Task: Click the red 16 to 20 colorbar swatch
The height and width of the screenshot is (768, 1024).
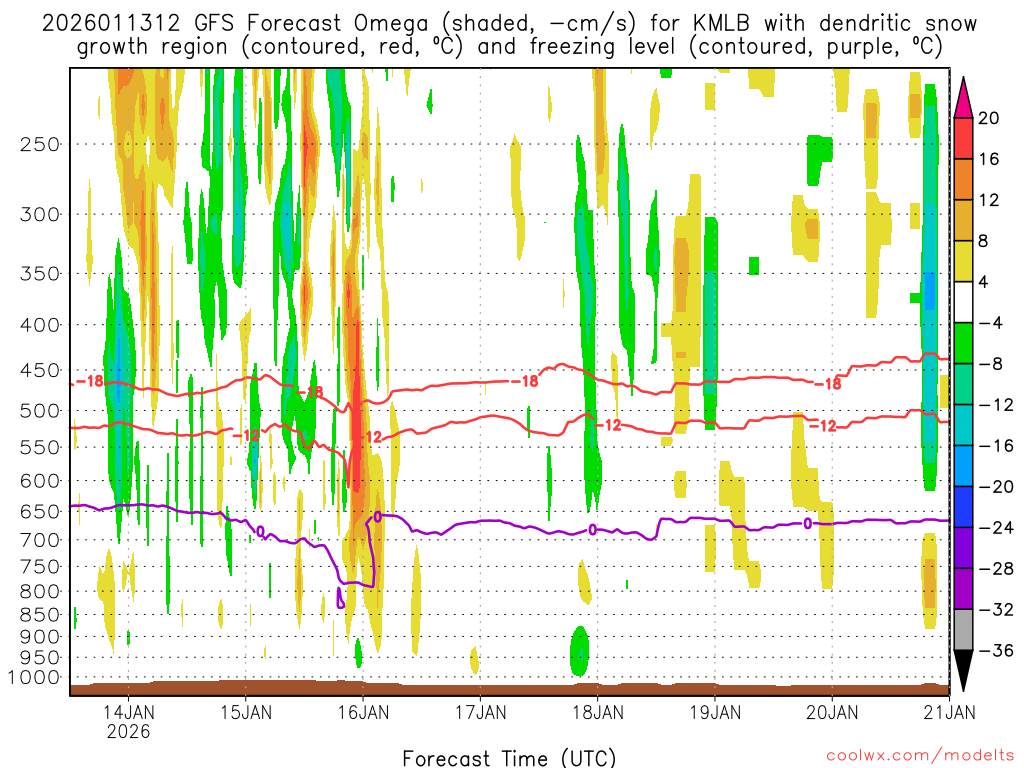Action: click(x=963, y=138)
